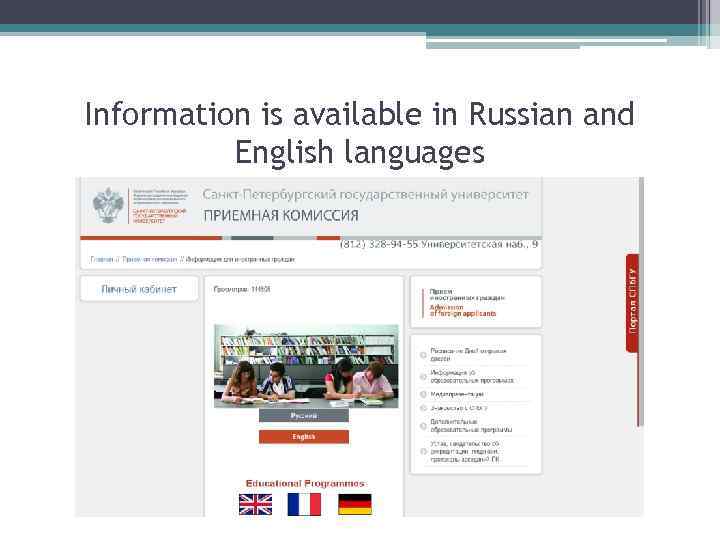The height and width of the screenshot is (540, 720).
Task: Click the page vertical scrollbar
Action: (x=641, y=303)
